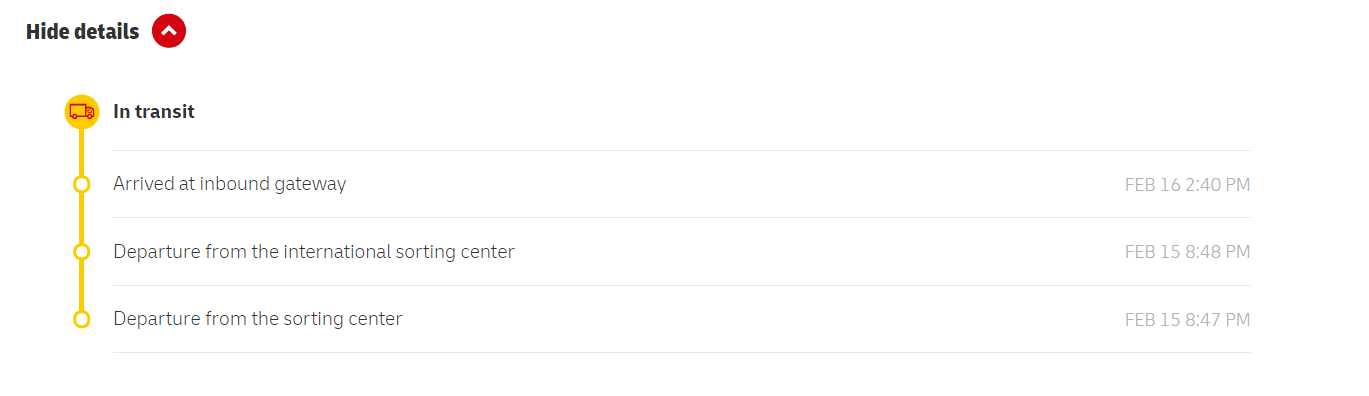Collapse details with the red chevron button
The image size is (1369, 396).
[169, 31]
